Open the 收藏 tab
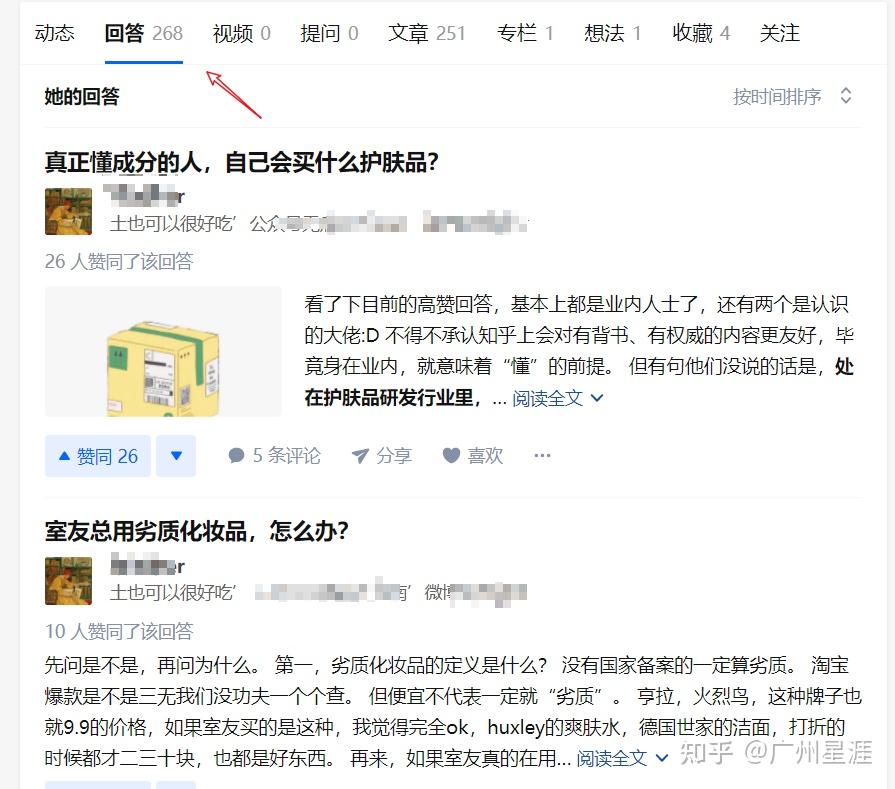Screen dimensions: 895x789 coord(701,33)
